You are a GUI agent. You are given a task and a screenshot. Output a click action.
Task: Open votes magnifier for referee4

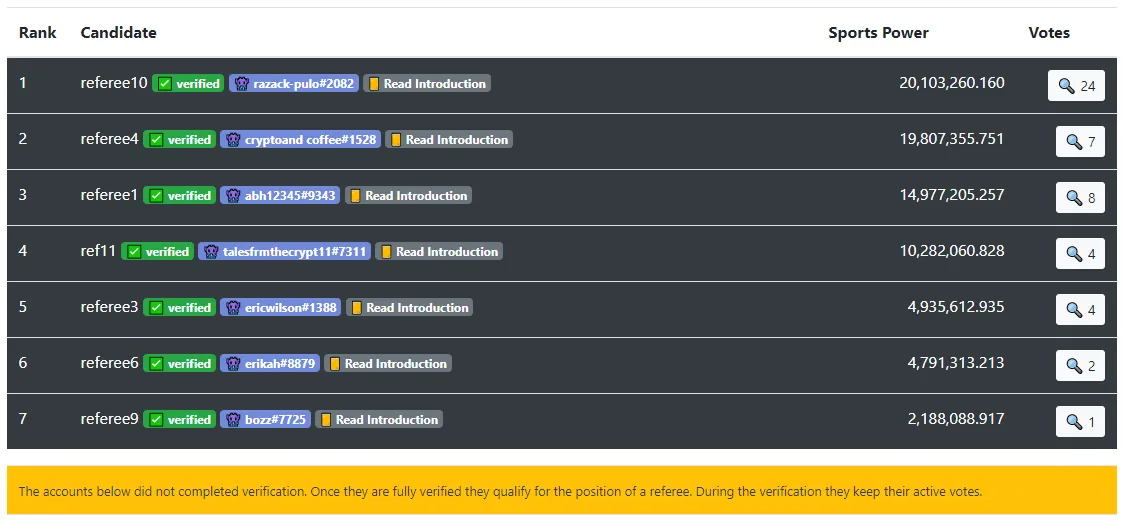click(1080, 141)
